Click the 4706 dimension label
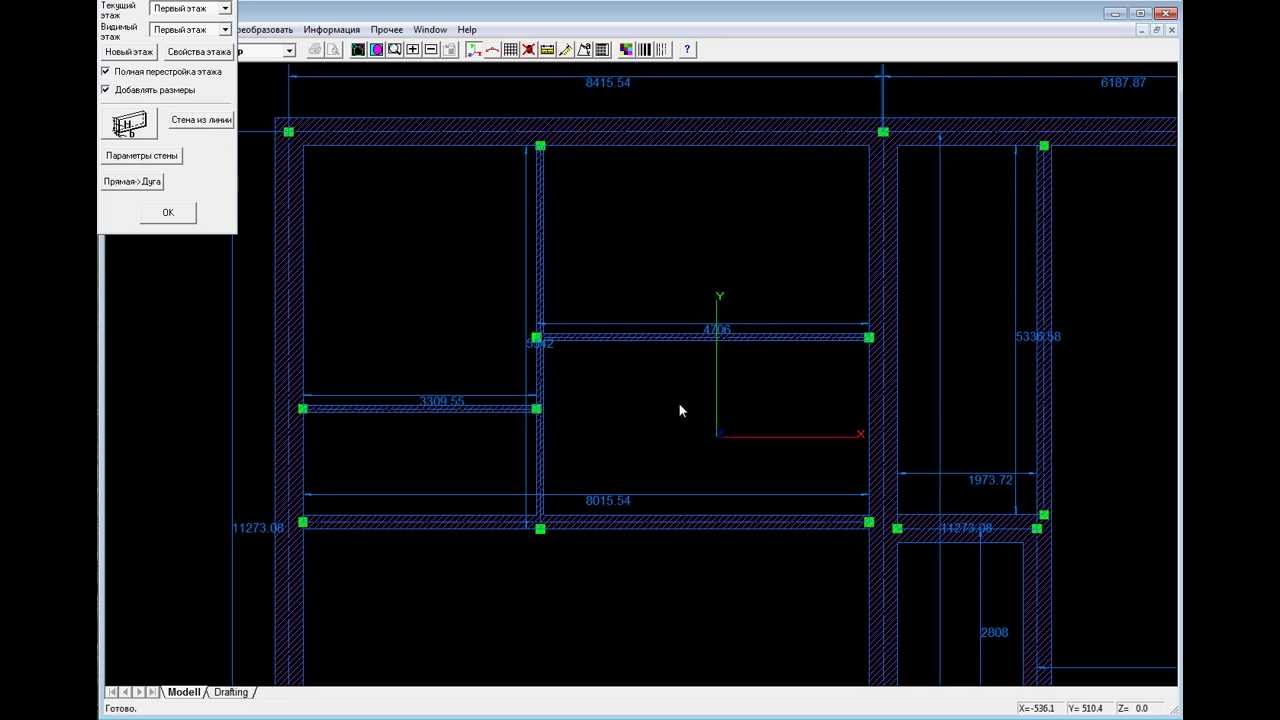Viewport: 1280px width, 720px height. point(717,330)
